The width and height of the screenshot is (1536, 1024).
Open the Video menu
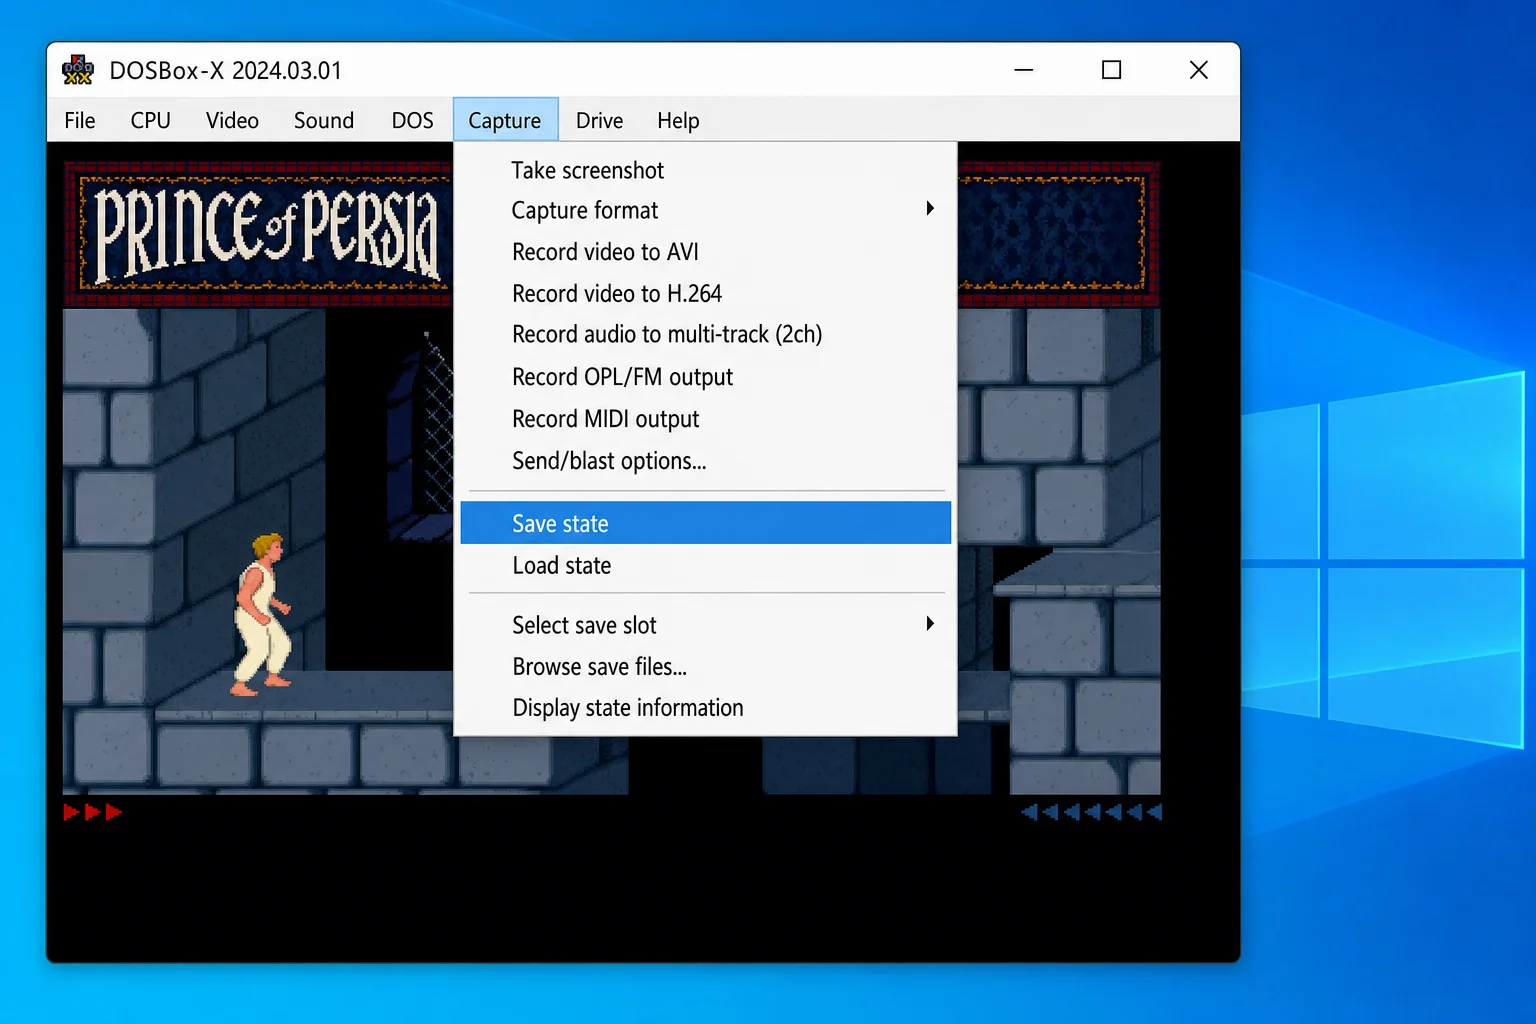(x=232, y=120)
